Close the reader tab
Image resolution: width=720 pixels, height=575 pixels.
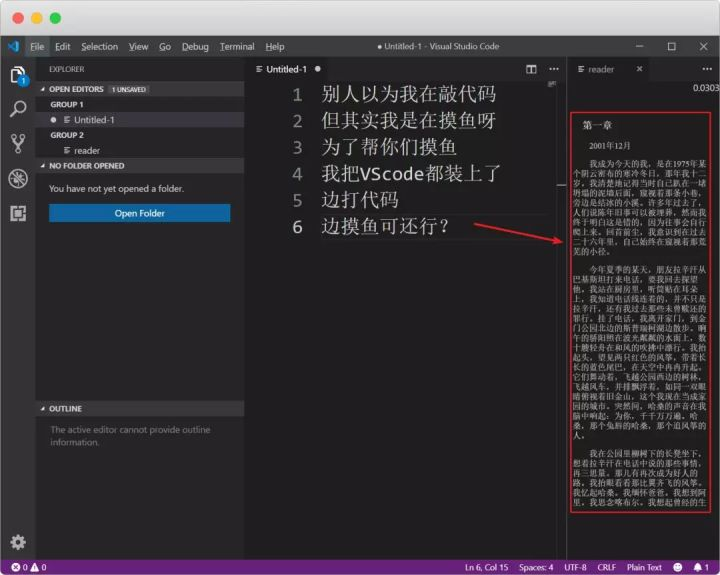point(639,69)
